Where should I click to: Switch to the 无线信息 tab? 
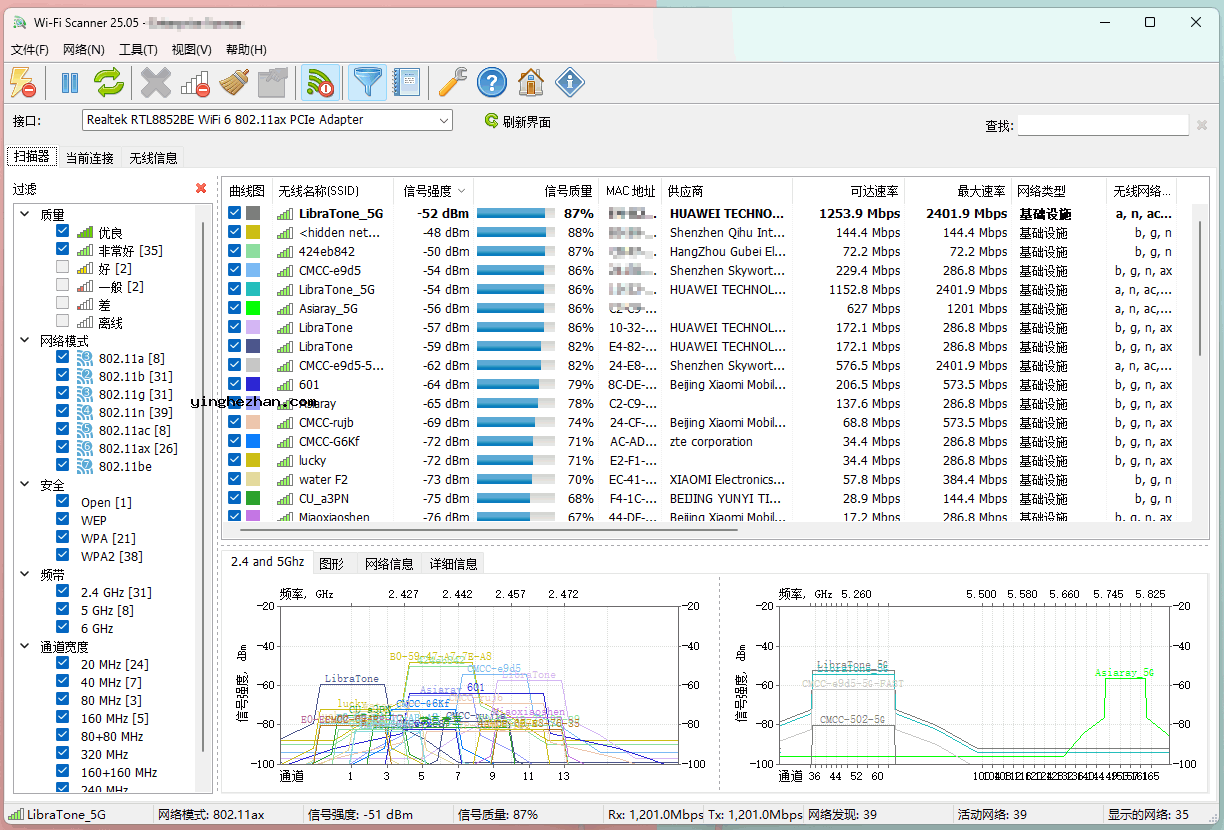153,158
